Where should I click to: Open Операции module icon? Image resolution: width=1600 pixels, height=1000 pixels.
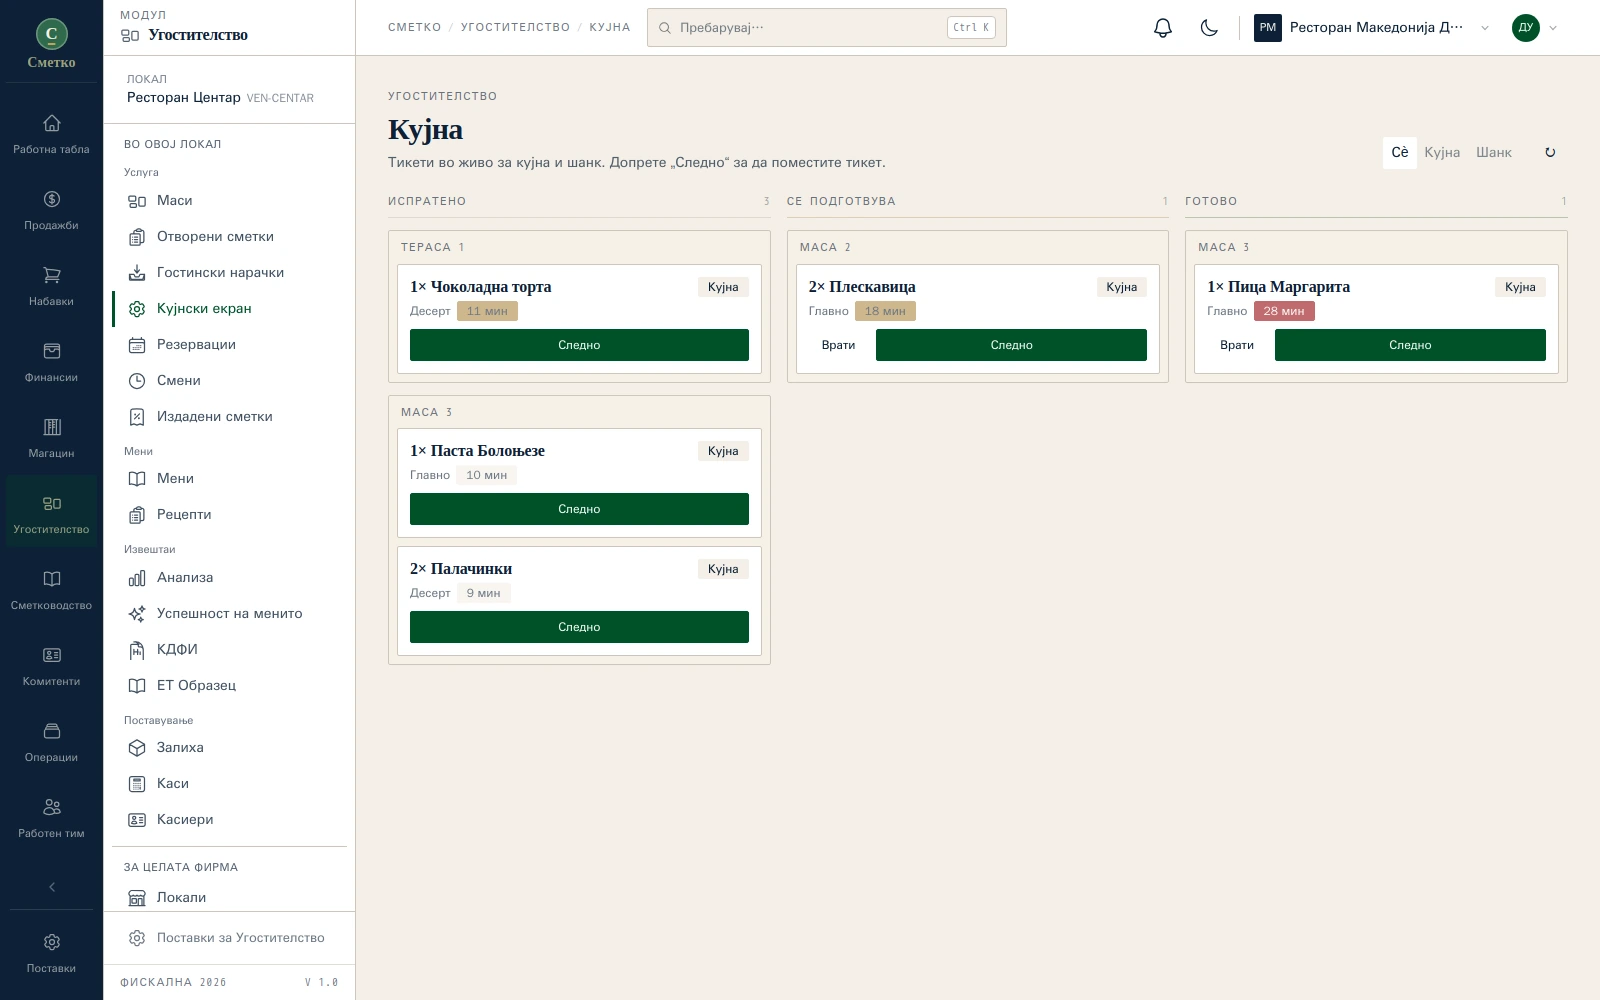click(51, 743)
